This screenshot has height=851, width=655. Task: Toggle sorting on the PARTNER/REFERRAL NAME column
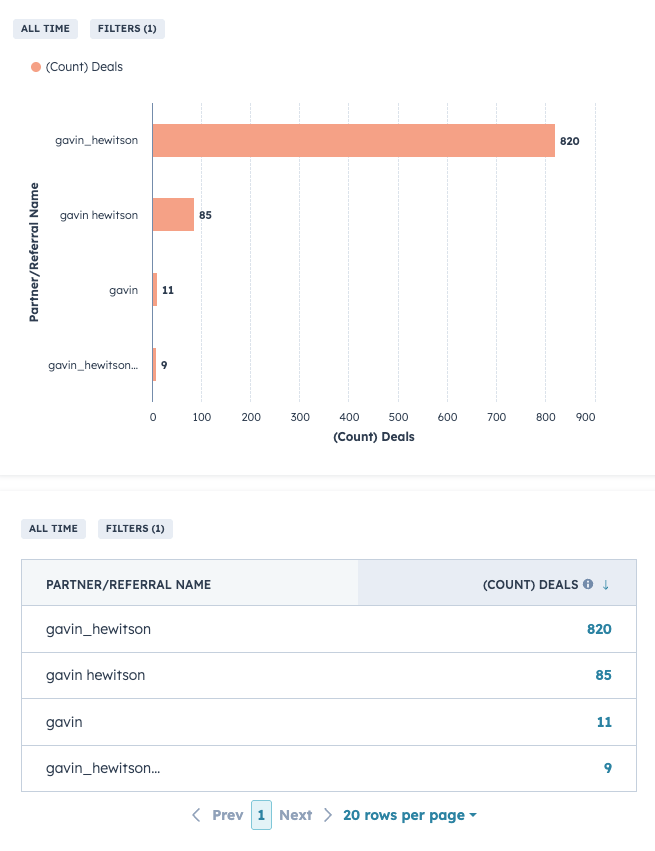[x=131, y=582]
